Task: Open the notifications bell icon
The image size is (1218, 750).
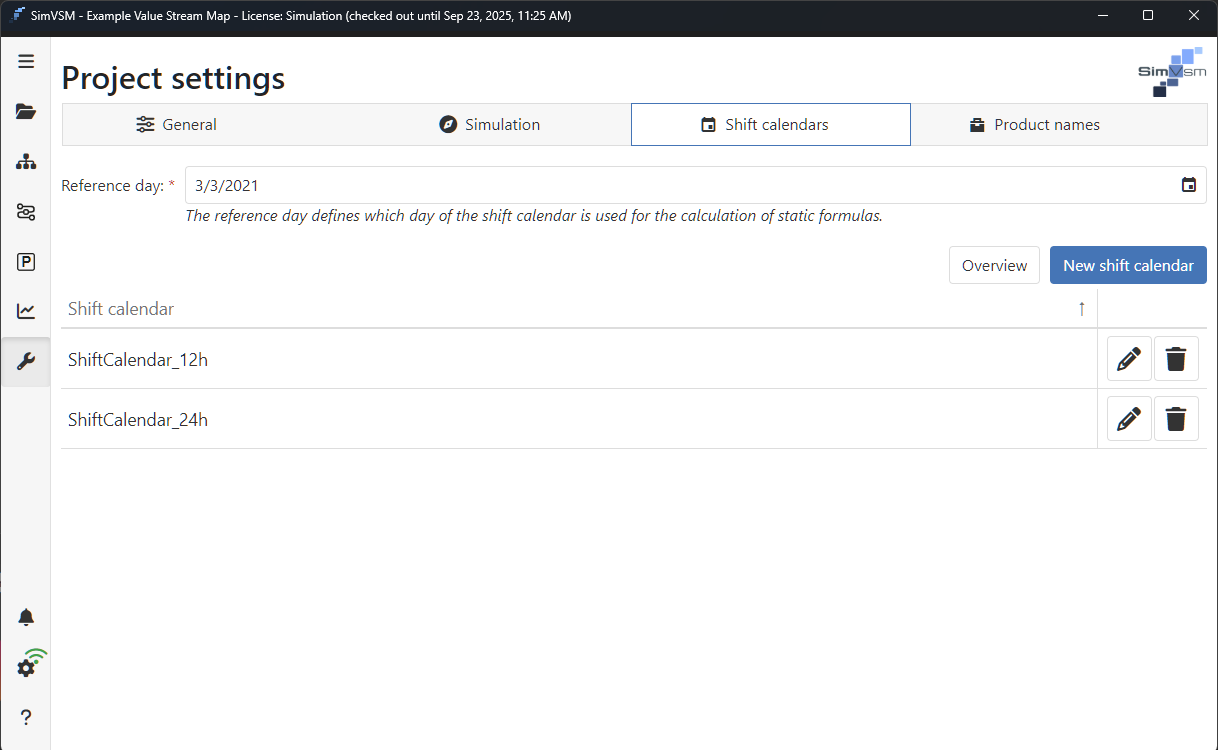Action: coord(26,617)
